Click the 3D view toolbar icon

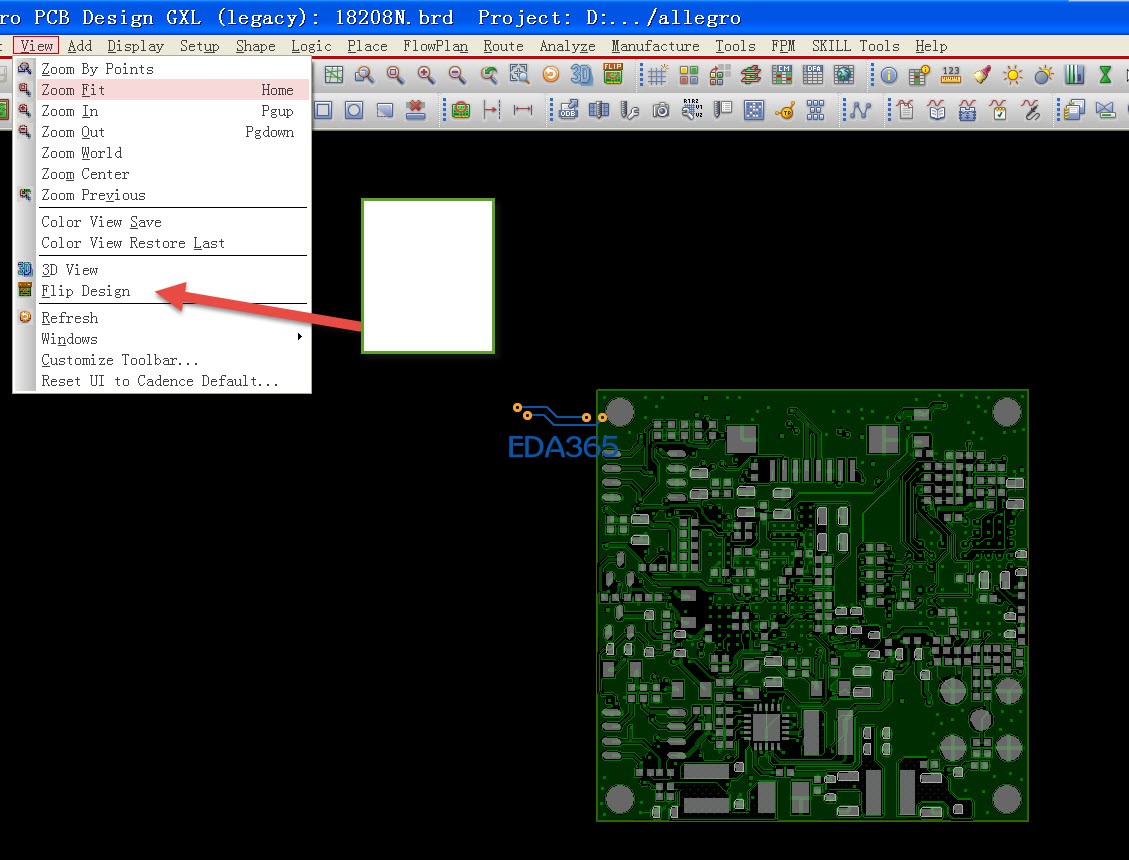point(581,75)
